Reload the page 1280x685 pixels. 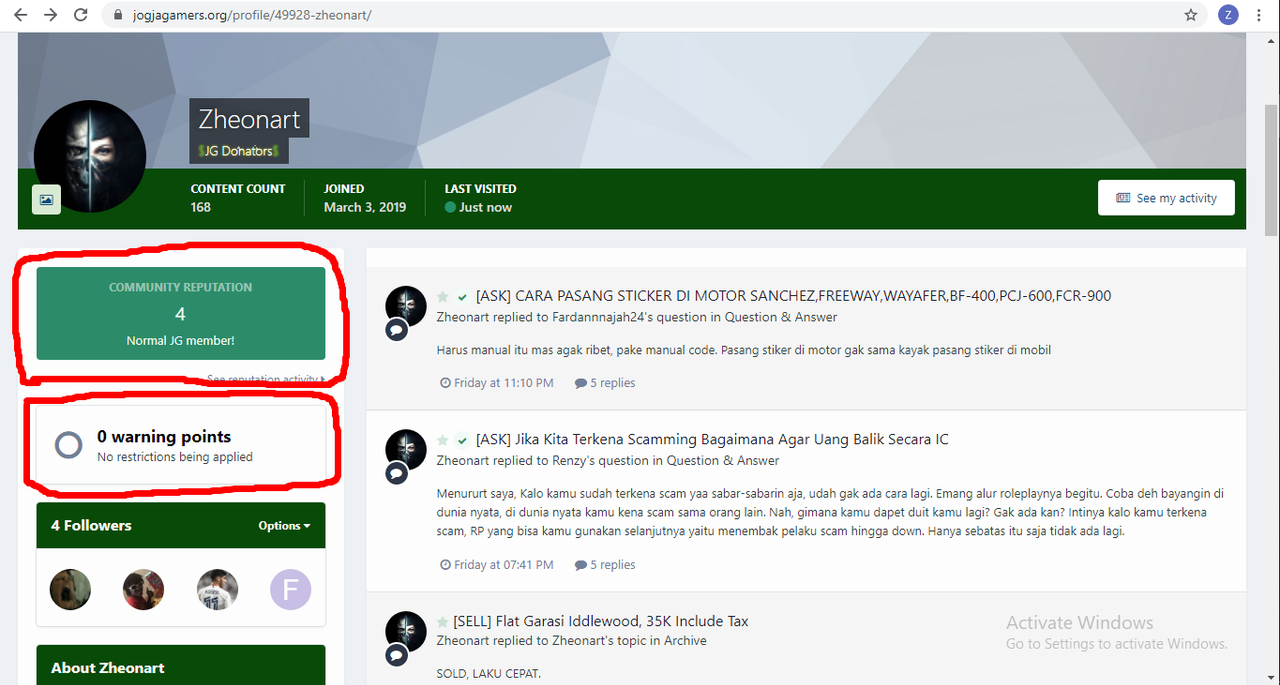[81, 15]
